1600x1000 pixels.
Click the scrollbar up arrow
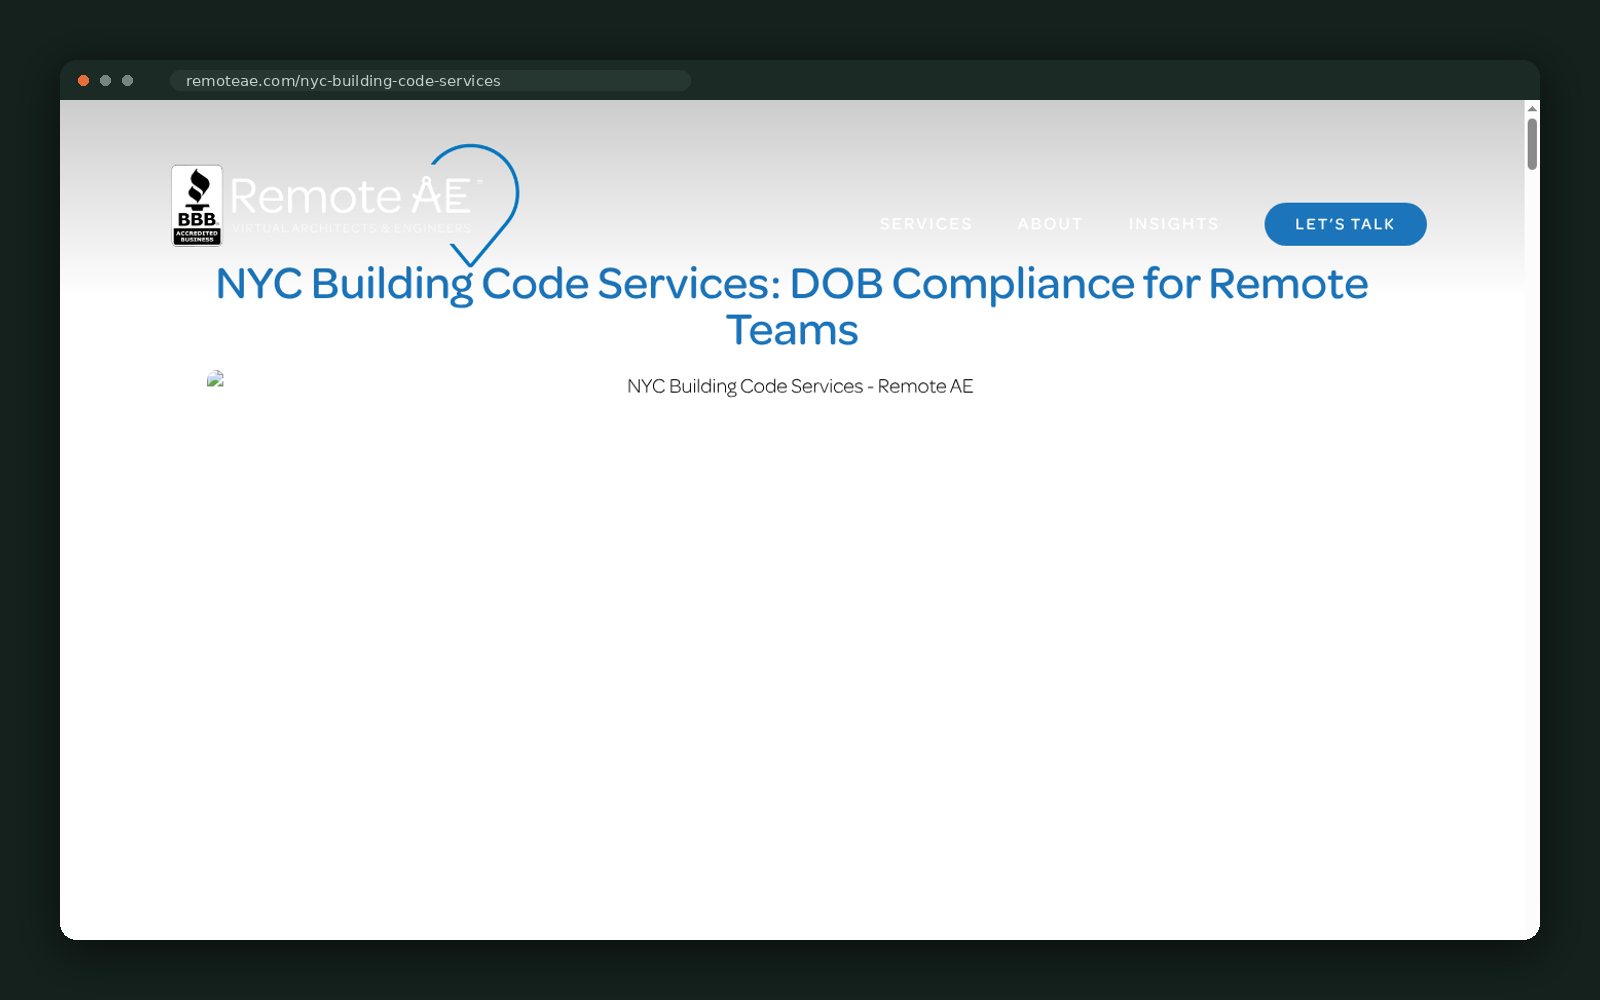tap(1532, 108)
